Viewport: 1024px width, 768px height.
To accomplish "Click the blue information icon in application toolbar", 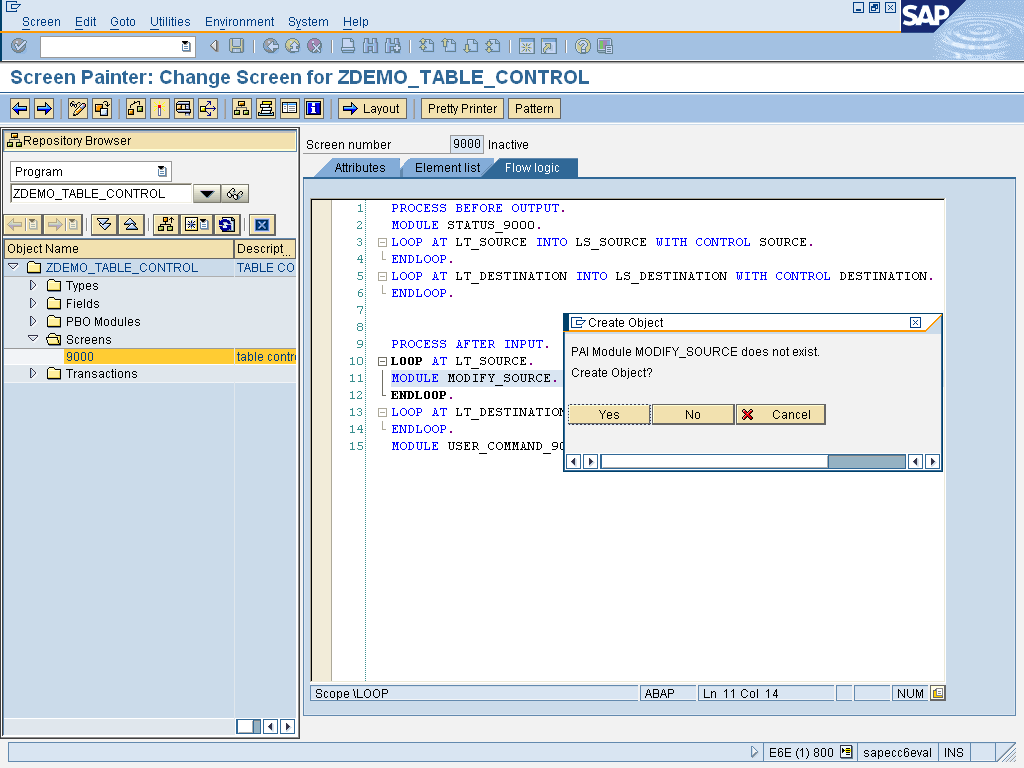I will tap(311, 108).
